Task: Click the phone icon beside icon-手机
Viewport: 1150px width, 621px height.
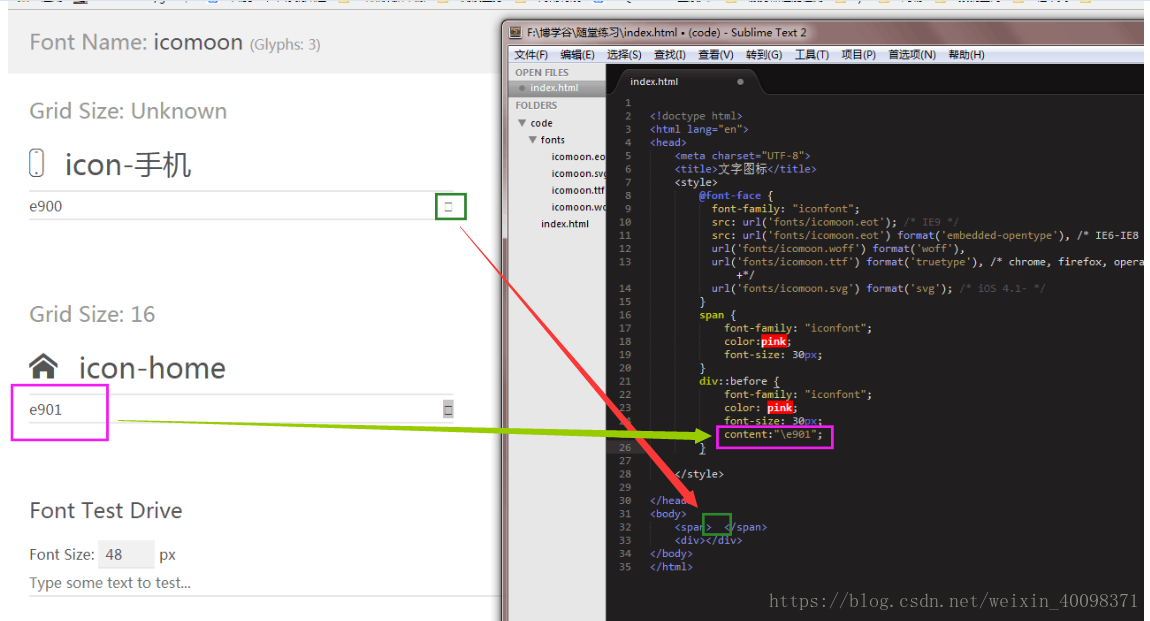Action: tap(37, 163)
